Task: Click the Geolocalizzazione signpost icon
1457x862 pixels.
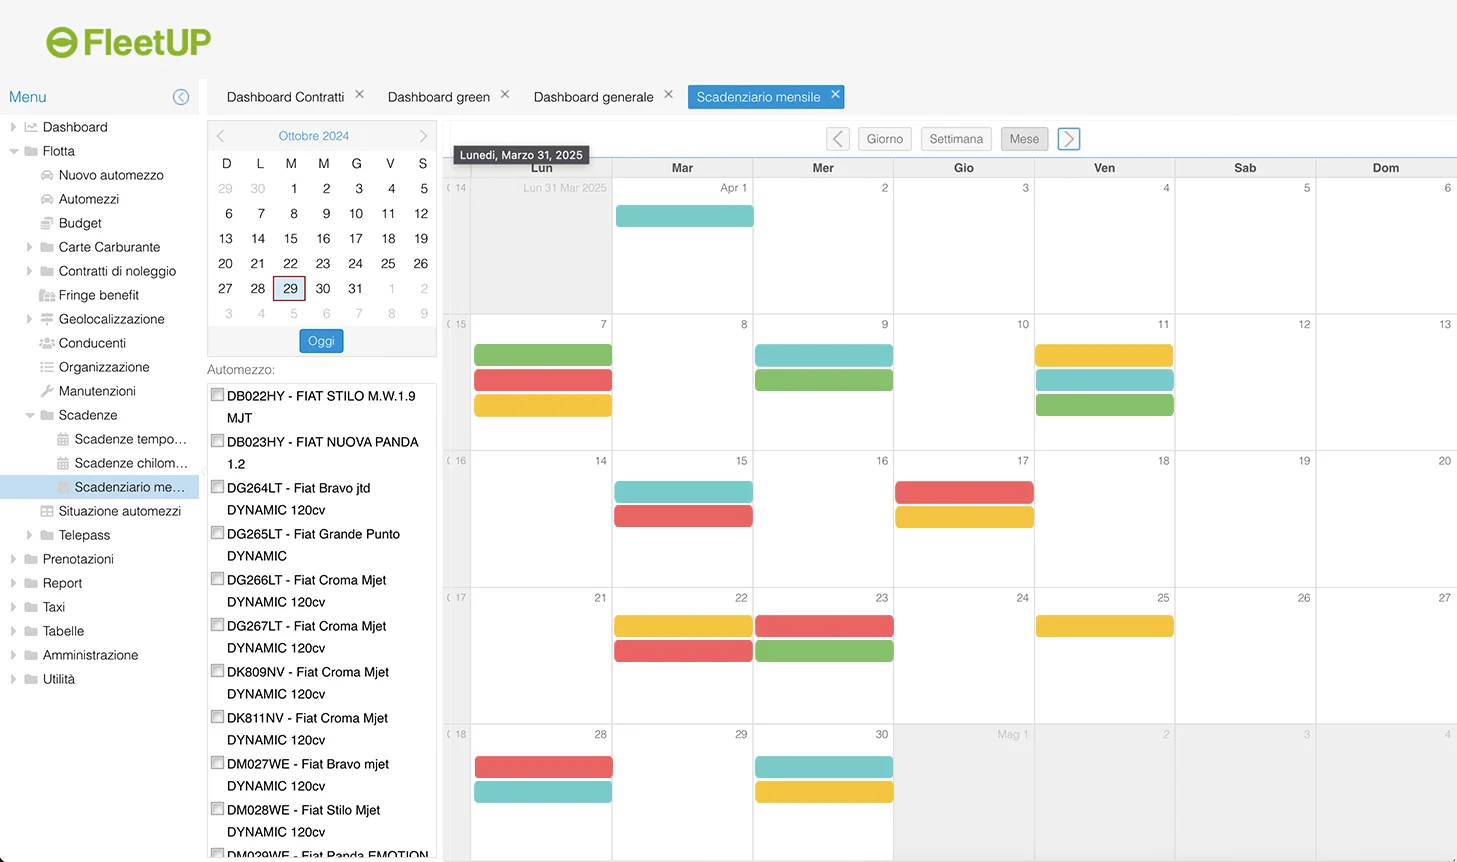Action: [x=47, y=319]
